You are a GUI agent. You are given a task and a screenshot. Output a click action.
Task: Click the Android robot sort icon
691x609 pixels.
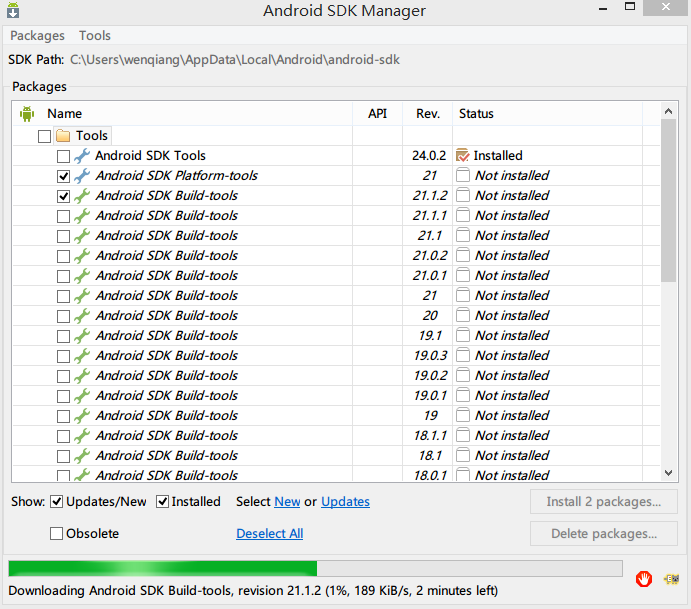(x=27, y=114)
